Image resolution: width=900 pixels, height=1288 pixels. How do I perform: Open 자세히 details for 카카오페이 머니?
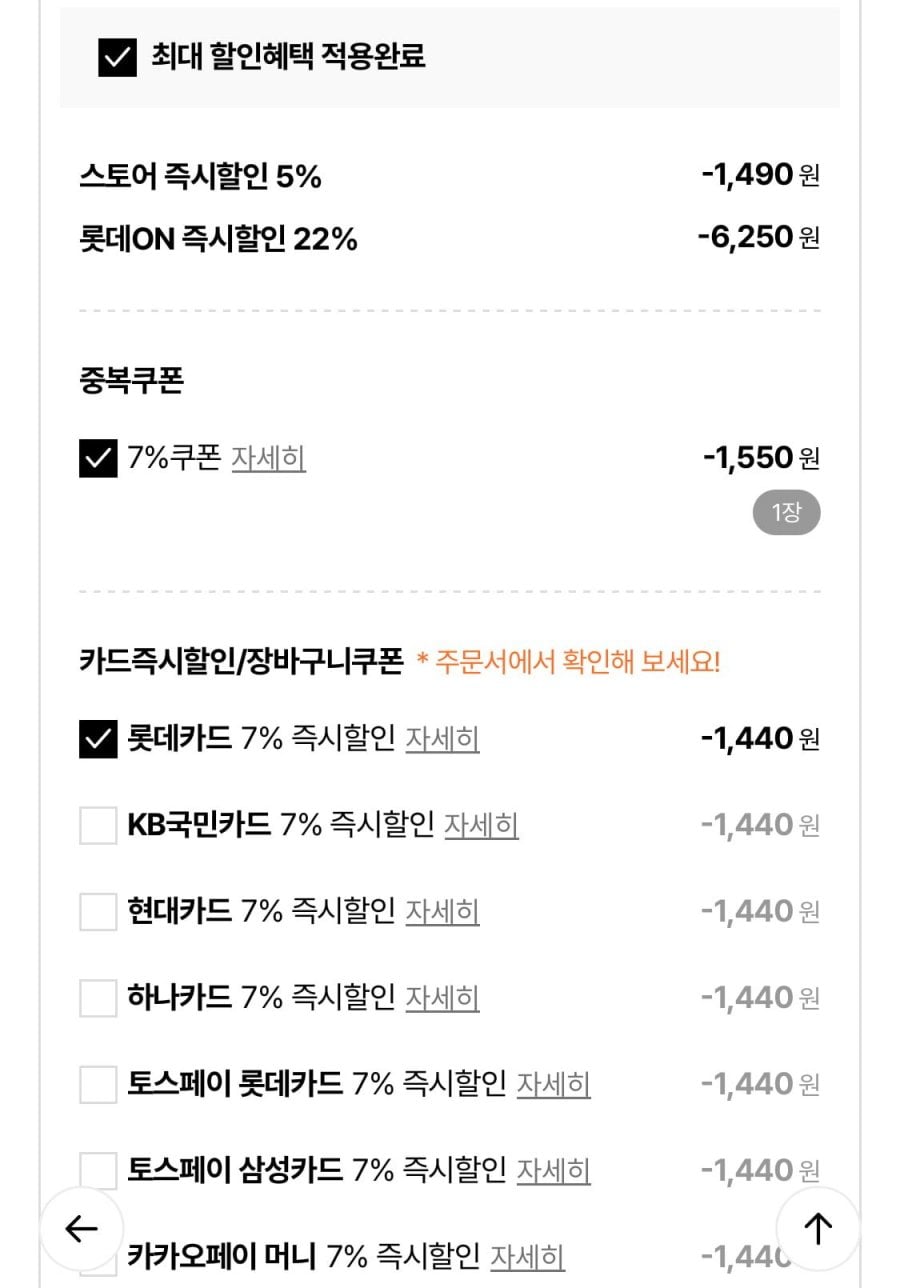(527, 1255)
